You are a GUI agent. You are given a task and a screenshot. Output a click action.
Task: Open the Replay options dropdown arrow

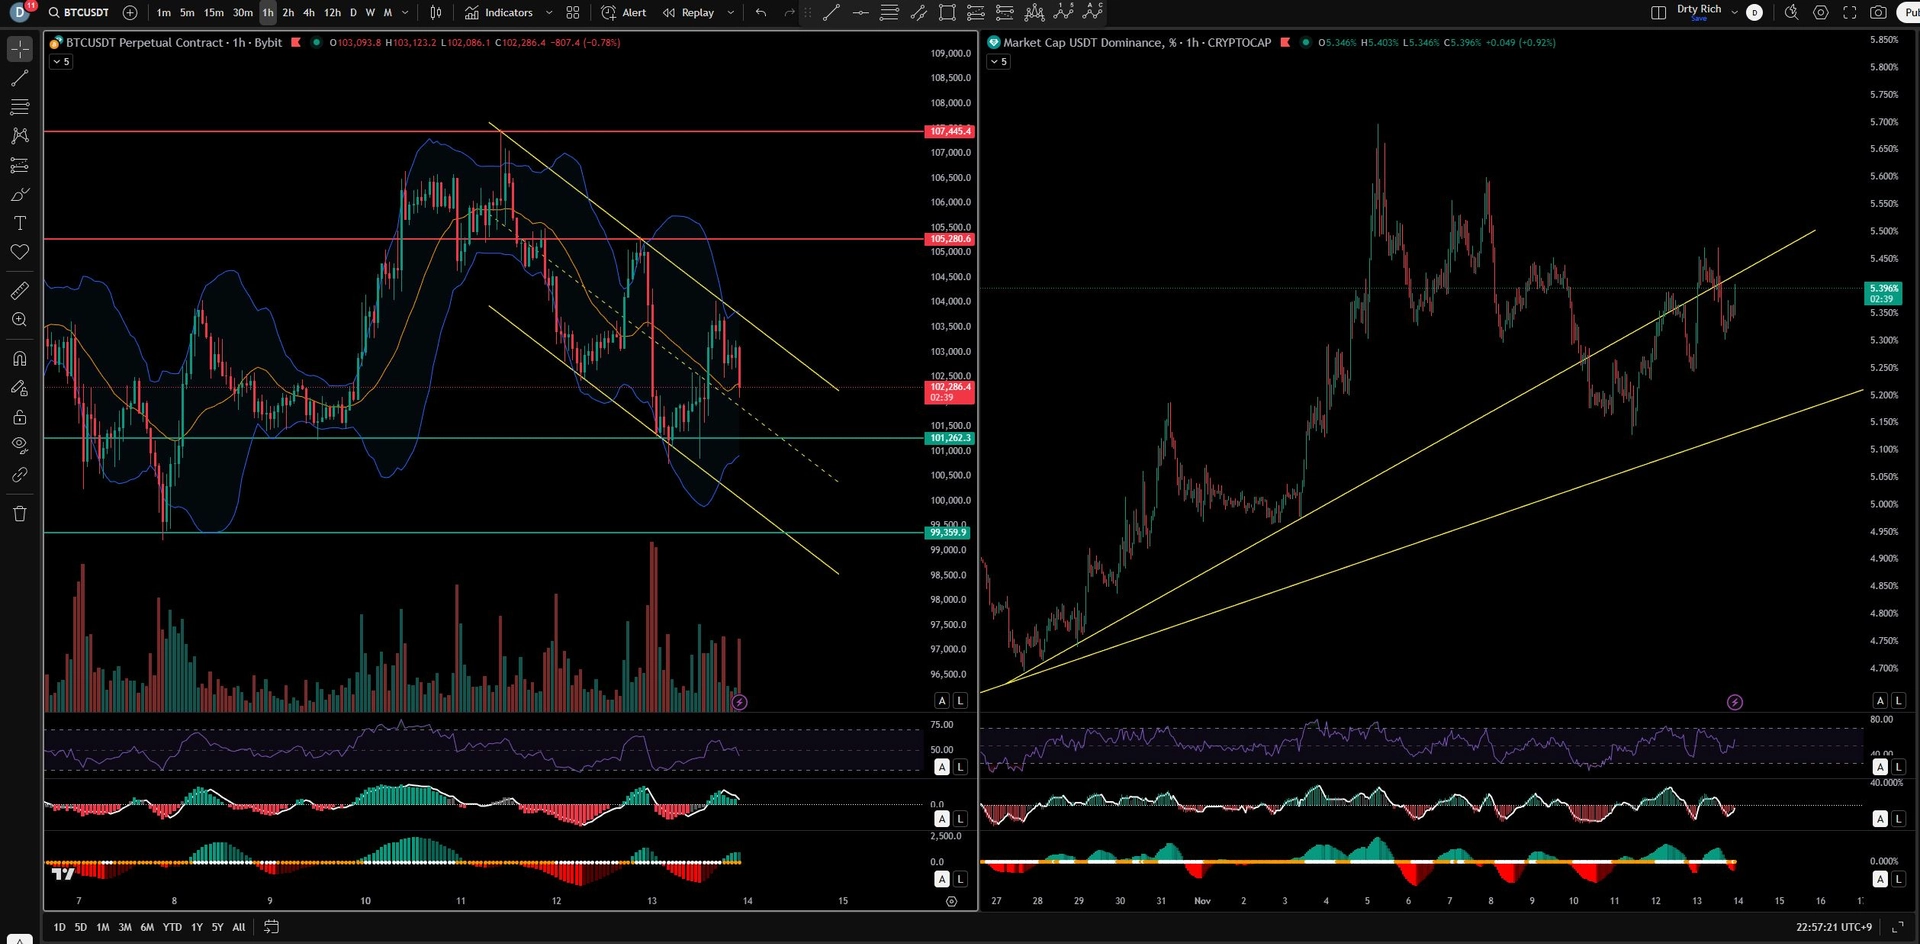pyautogui.click(x=730, y=13)
